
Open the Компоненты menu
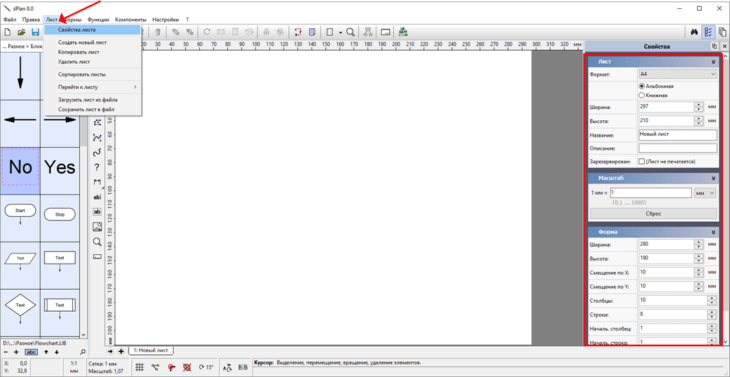tap(131, 20)
